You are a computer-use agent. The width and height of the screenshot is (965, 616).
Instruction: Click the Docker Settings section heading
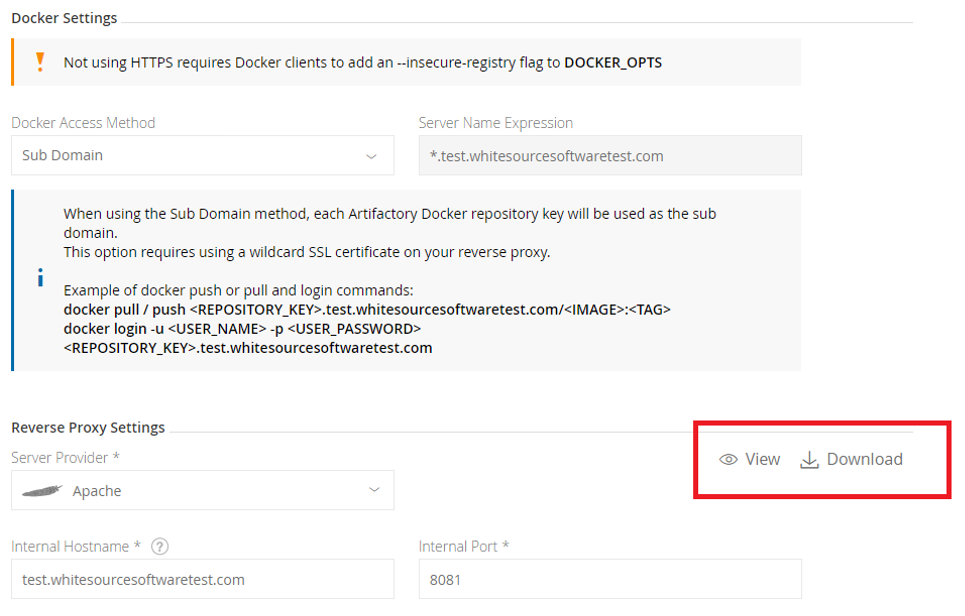click(64, 18)
